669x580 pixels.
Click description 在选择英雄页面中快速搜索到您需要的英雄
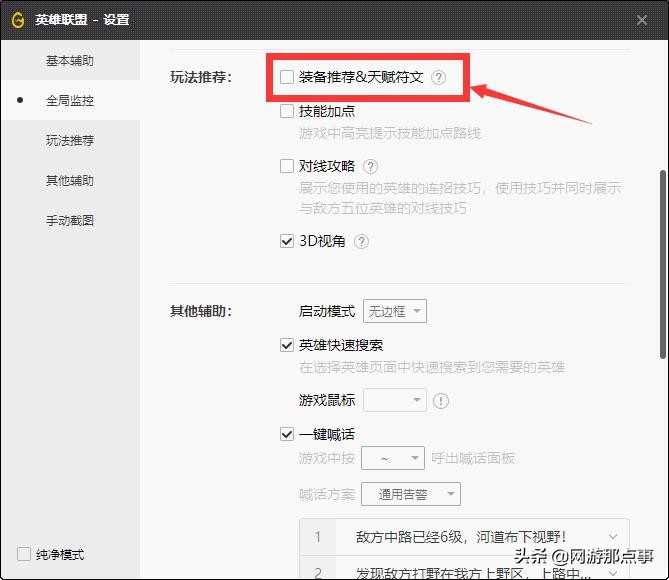coord(432,367)
